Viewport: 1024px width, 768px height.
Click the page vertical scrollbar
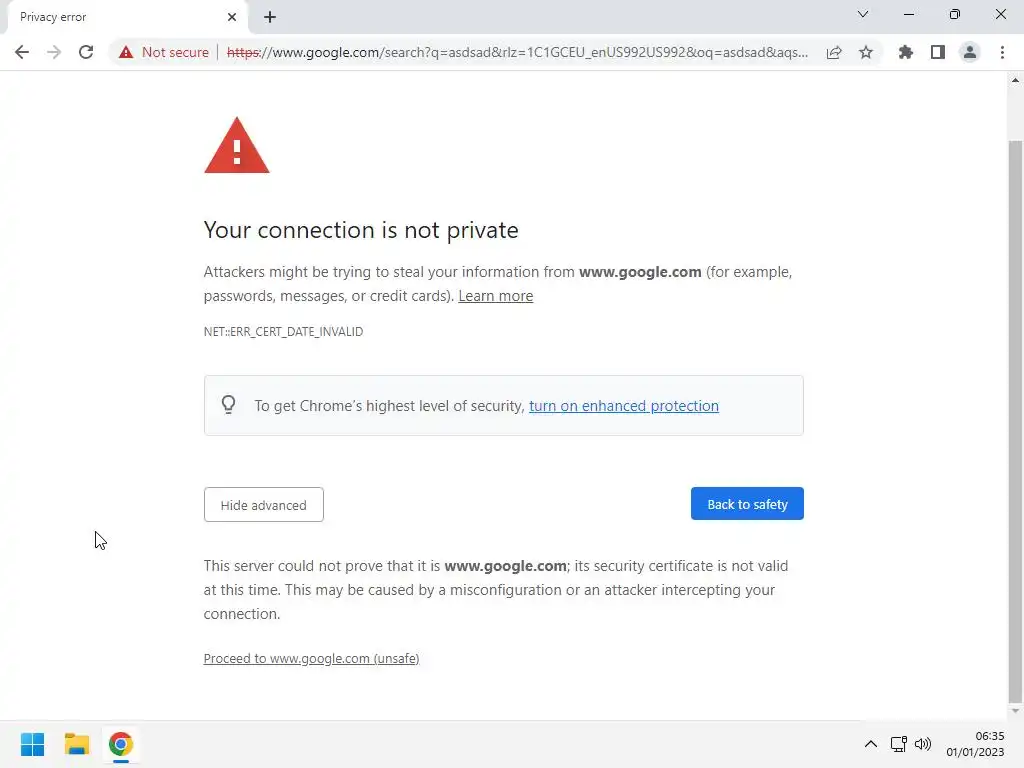(1015, 400)
